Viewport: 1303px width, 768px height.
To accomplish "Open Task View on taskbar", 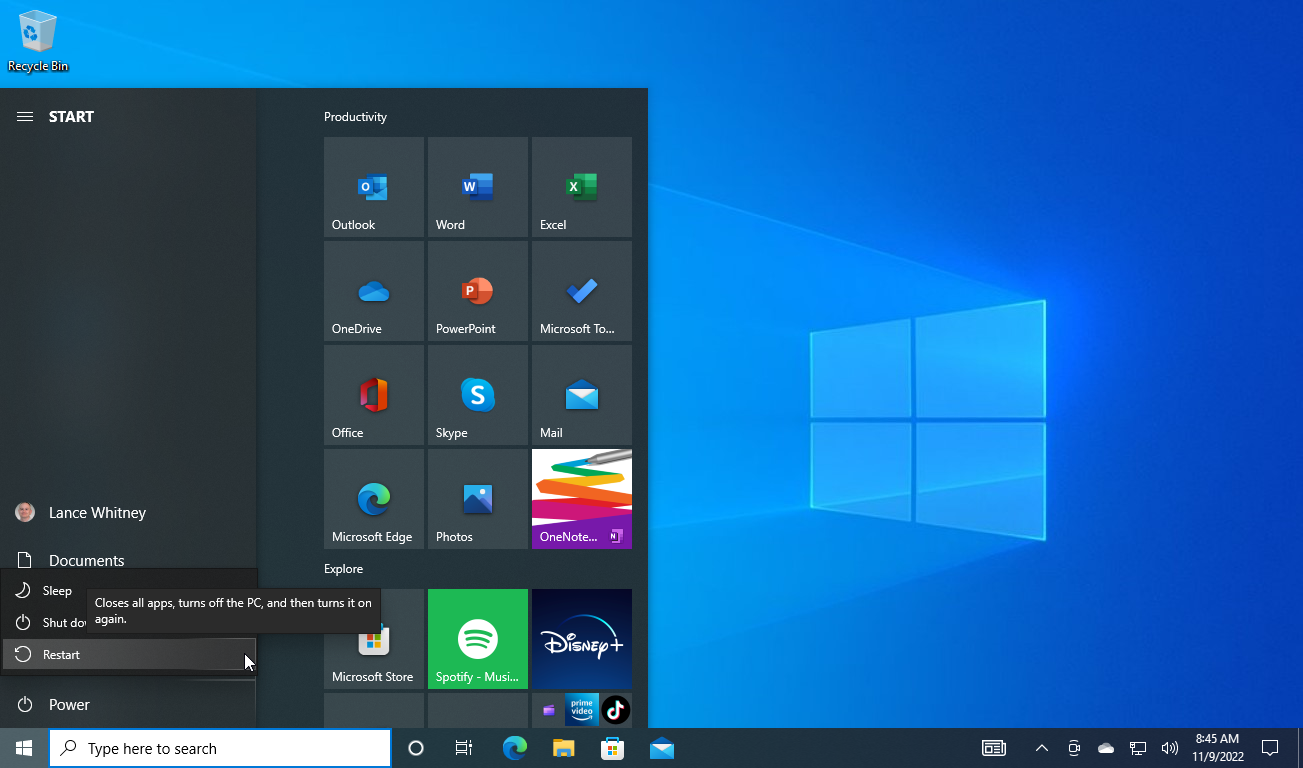I will pos(464,748).
